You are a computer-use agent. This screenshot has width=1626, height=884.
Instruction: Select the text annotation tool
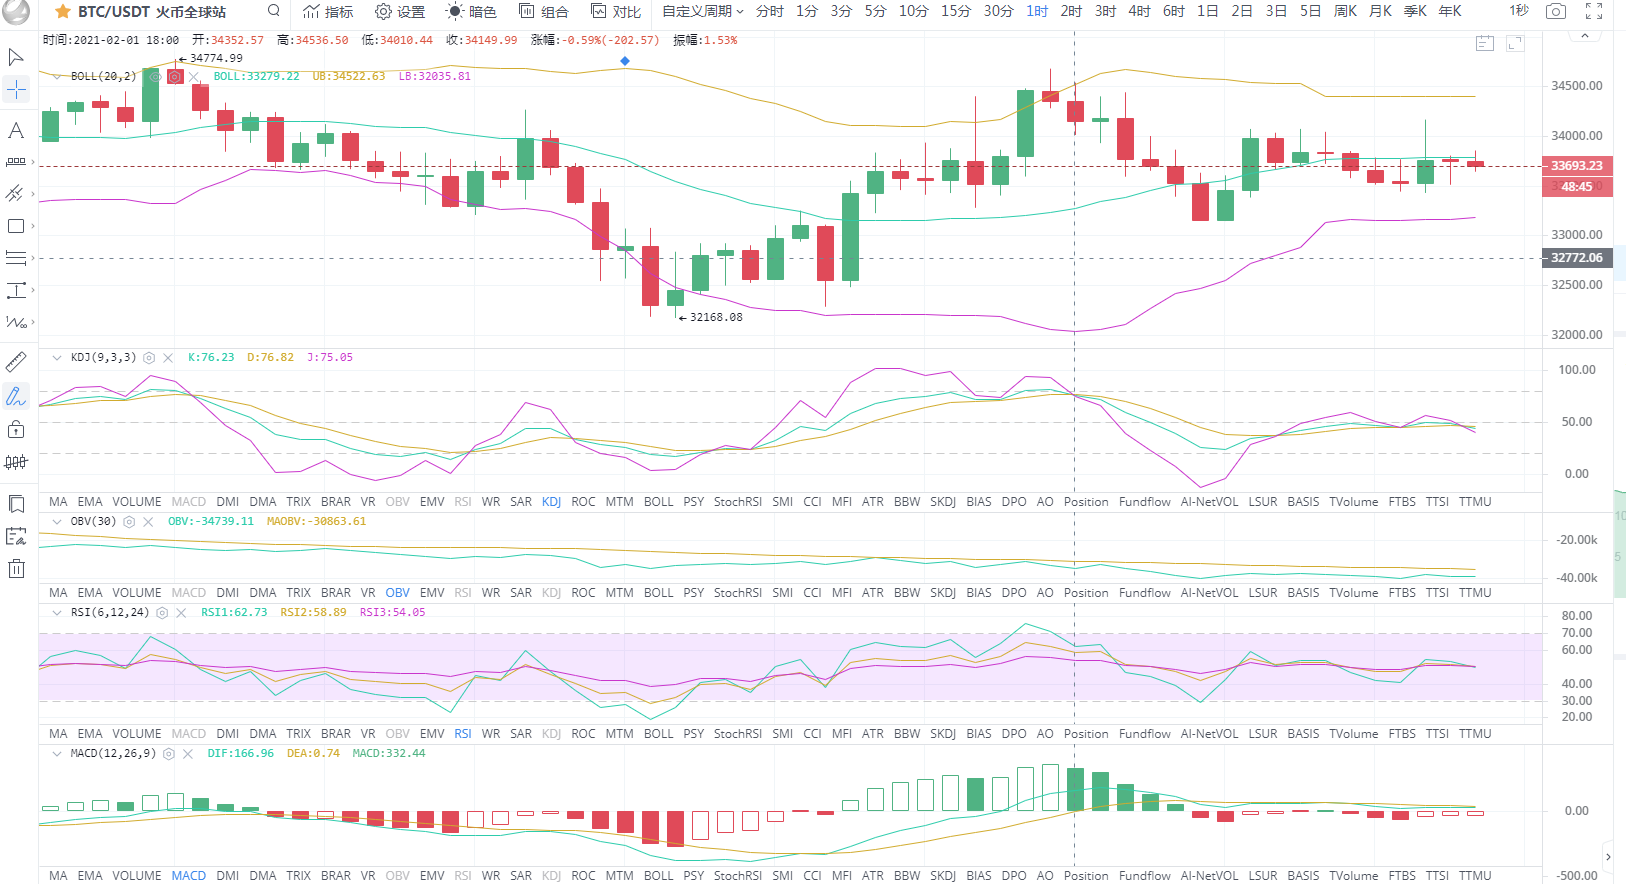(16, 130)
